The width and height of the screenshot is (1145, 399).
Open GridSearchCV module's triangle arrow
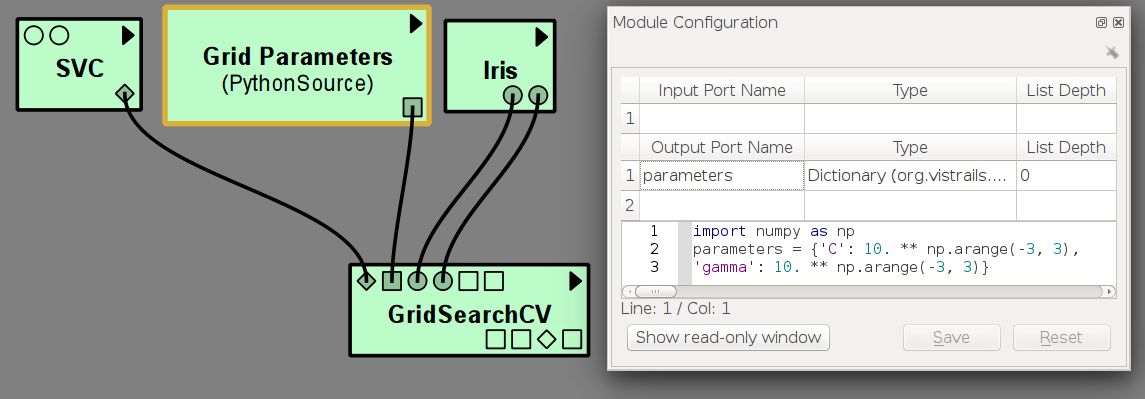pos(575,281)
